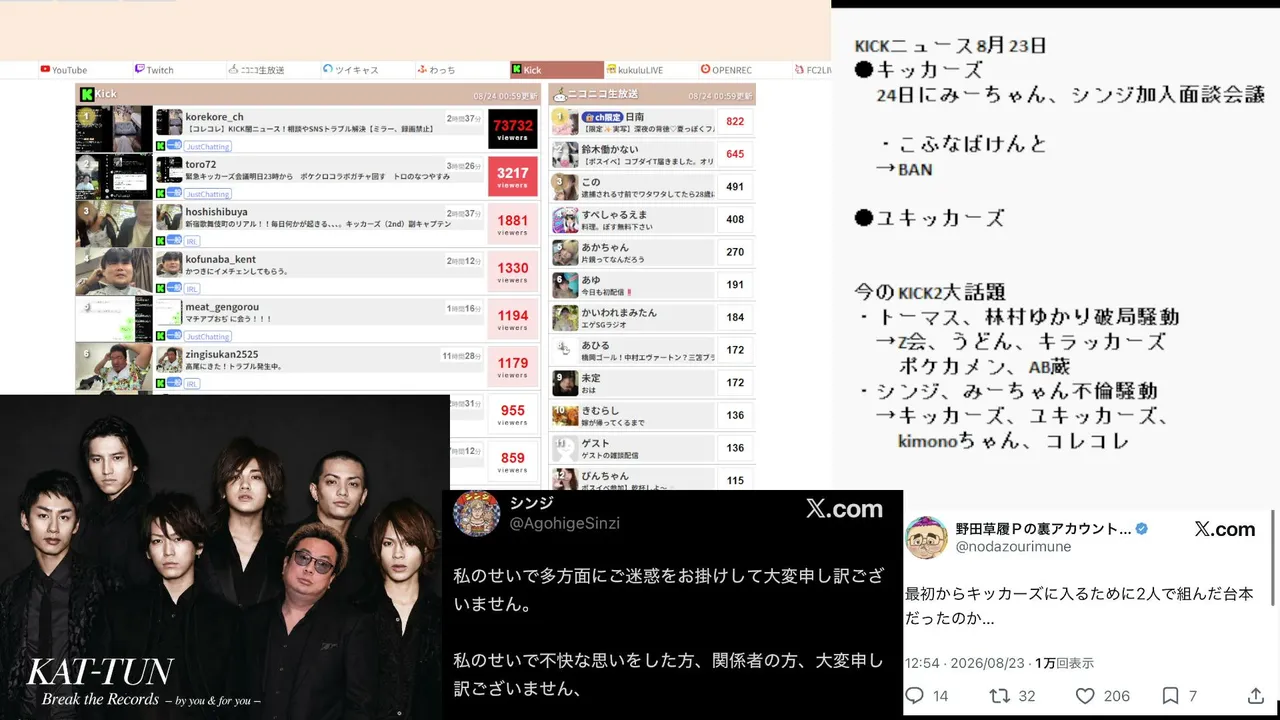Open あゆ broadcast avatar
Viewport: 1280px width, 720px height.
[566, 285]
